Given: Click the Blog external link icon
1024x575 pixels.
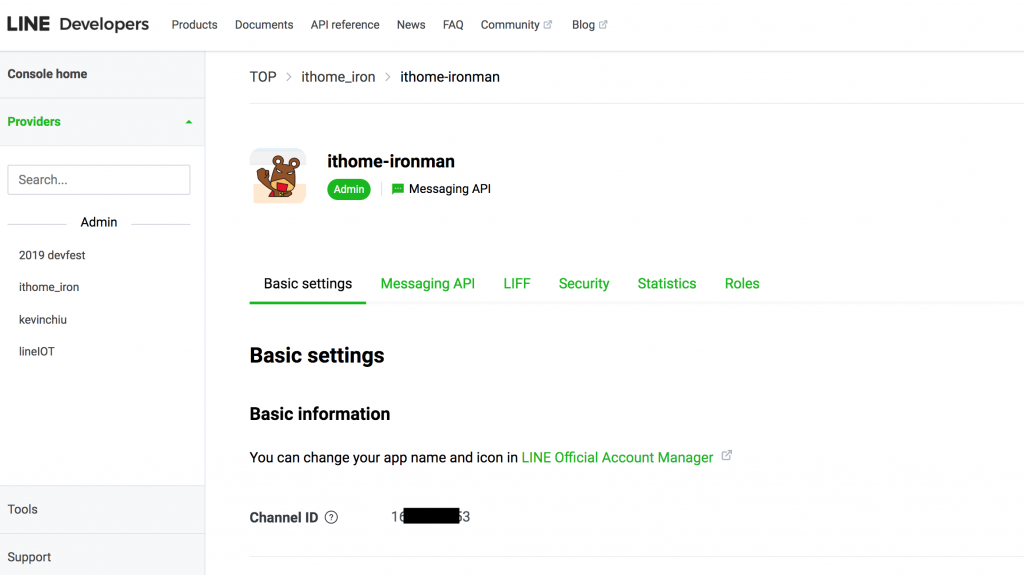Looking at the screenshot, I should click(603, 24).
